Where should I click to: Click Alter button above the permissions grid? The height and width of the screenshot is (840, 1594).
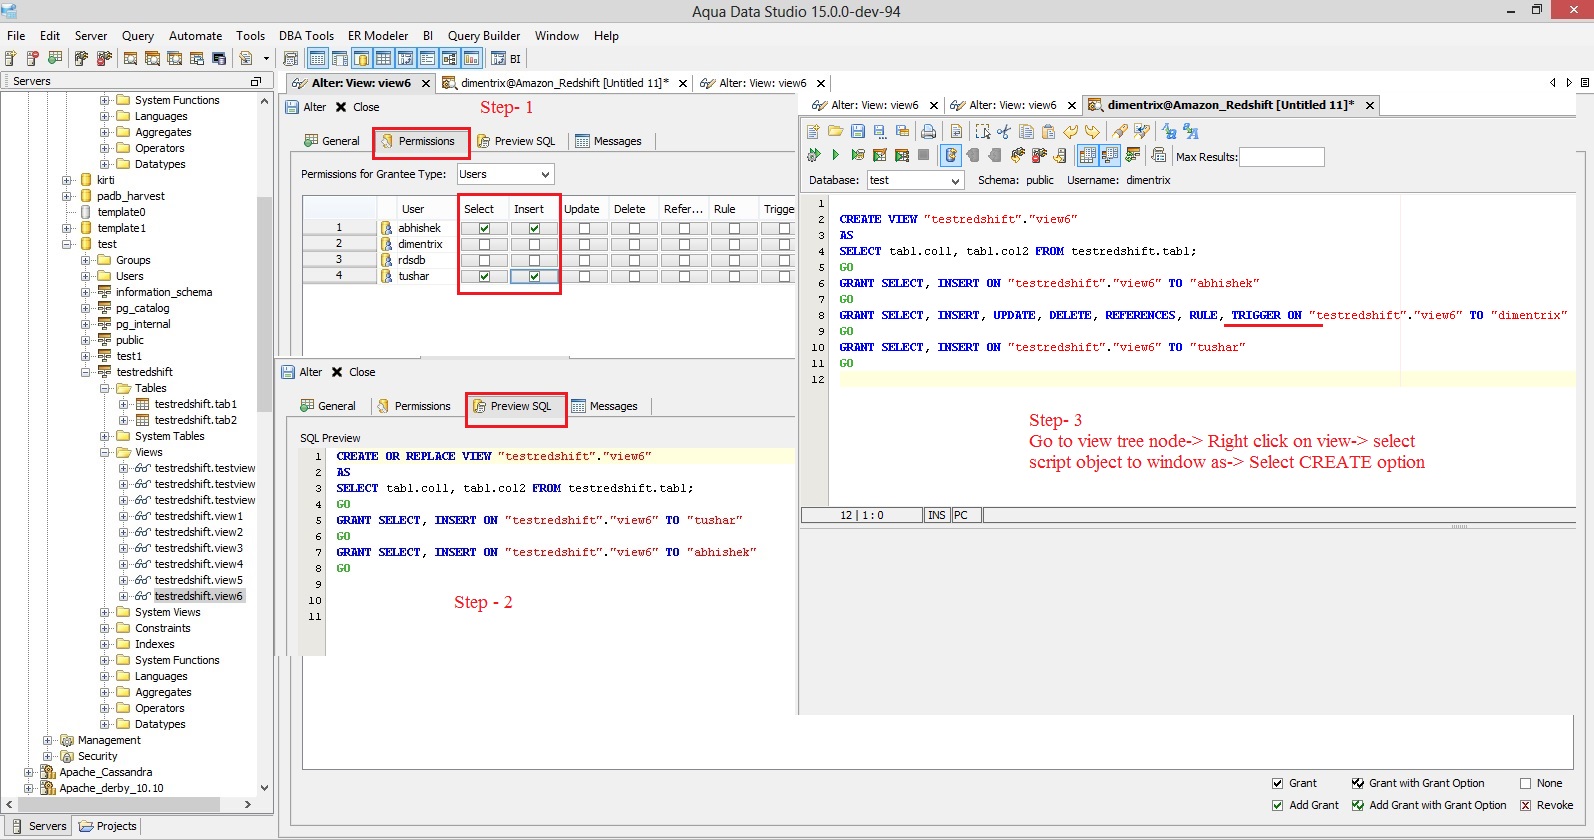click(306, 107)
